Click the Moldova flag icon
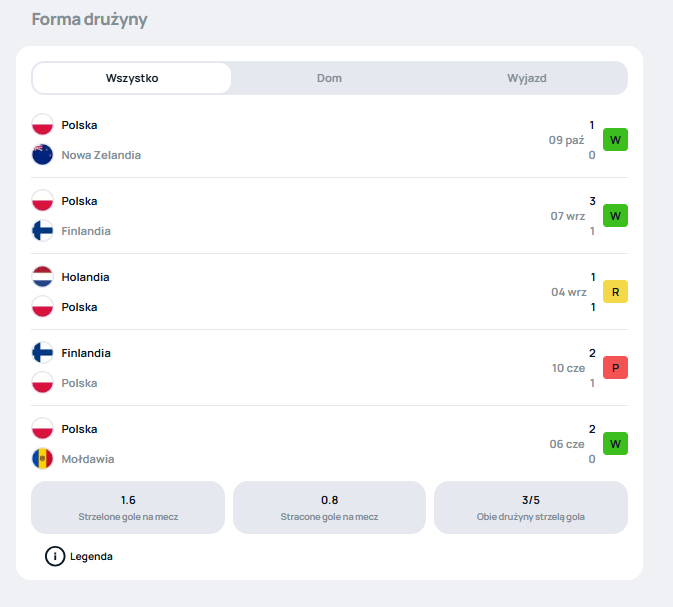This screenshot has width=673, height=607. coord(42,459)
